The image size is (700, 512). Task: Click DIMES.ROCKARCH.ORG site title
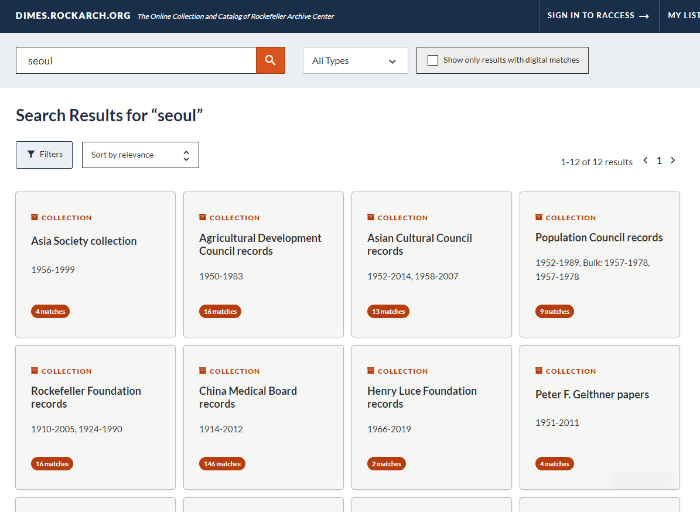pos(73,16)
